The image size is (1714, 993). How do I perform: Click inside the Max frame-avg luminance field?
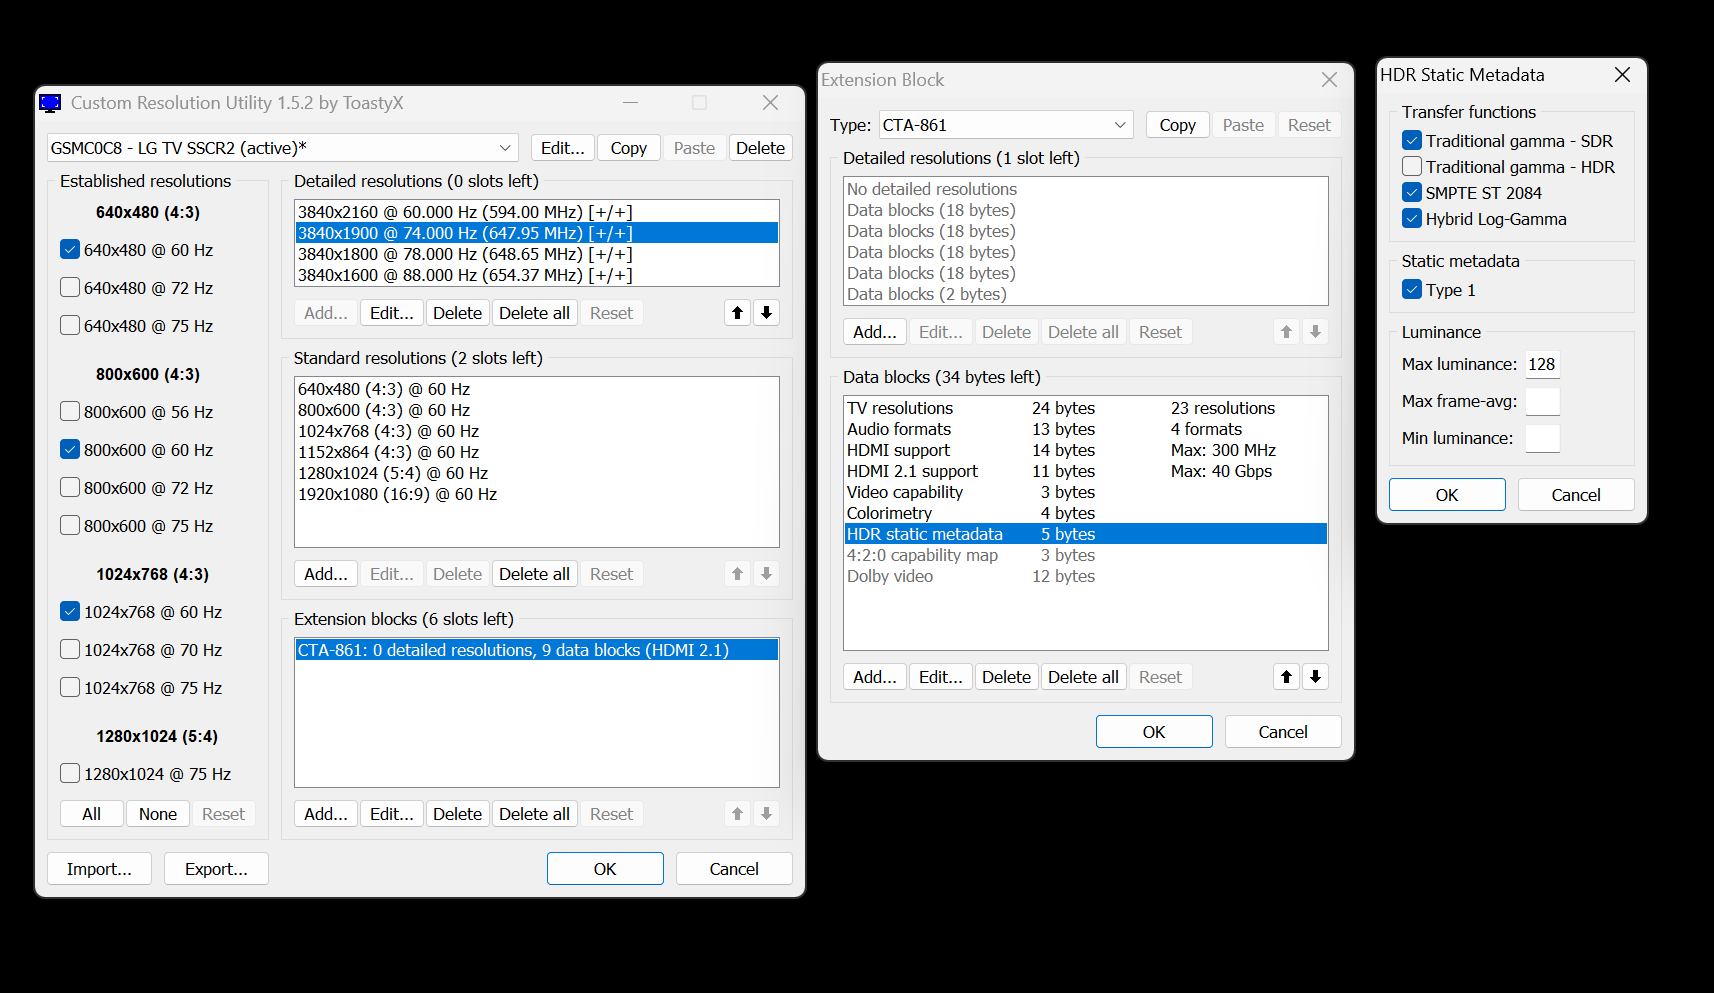pyautogui.click(x=1543, y=401)
